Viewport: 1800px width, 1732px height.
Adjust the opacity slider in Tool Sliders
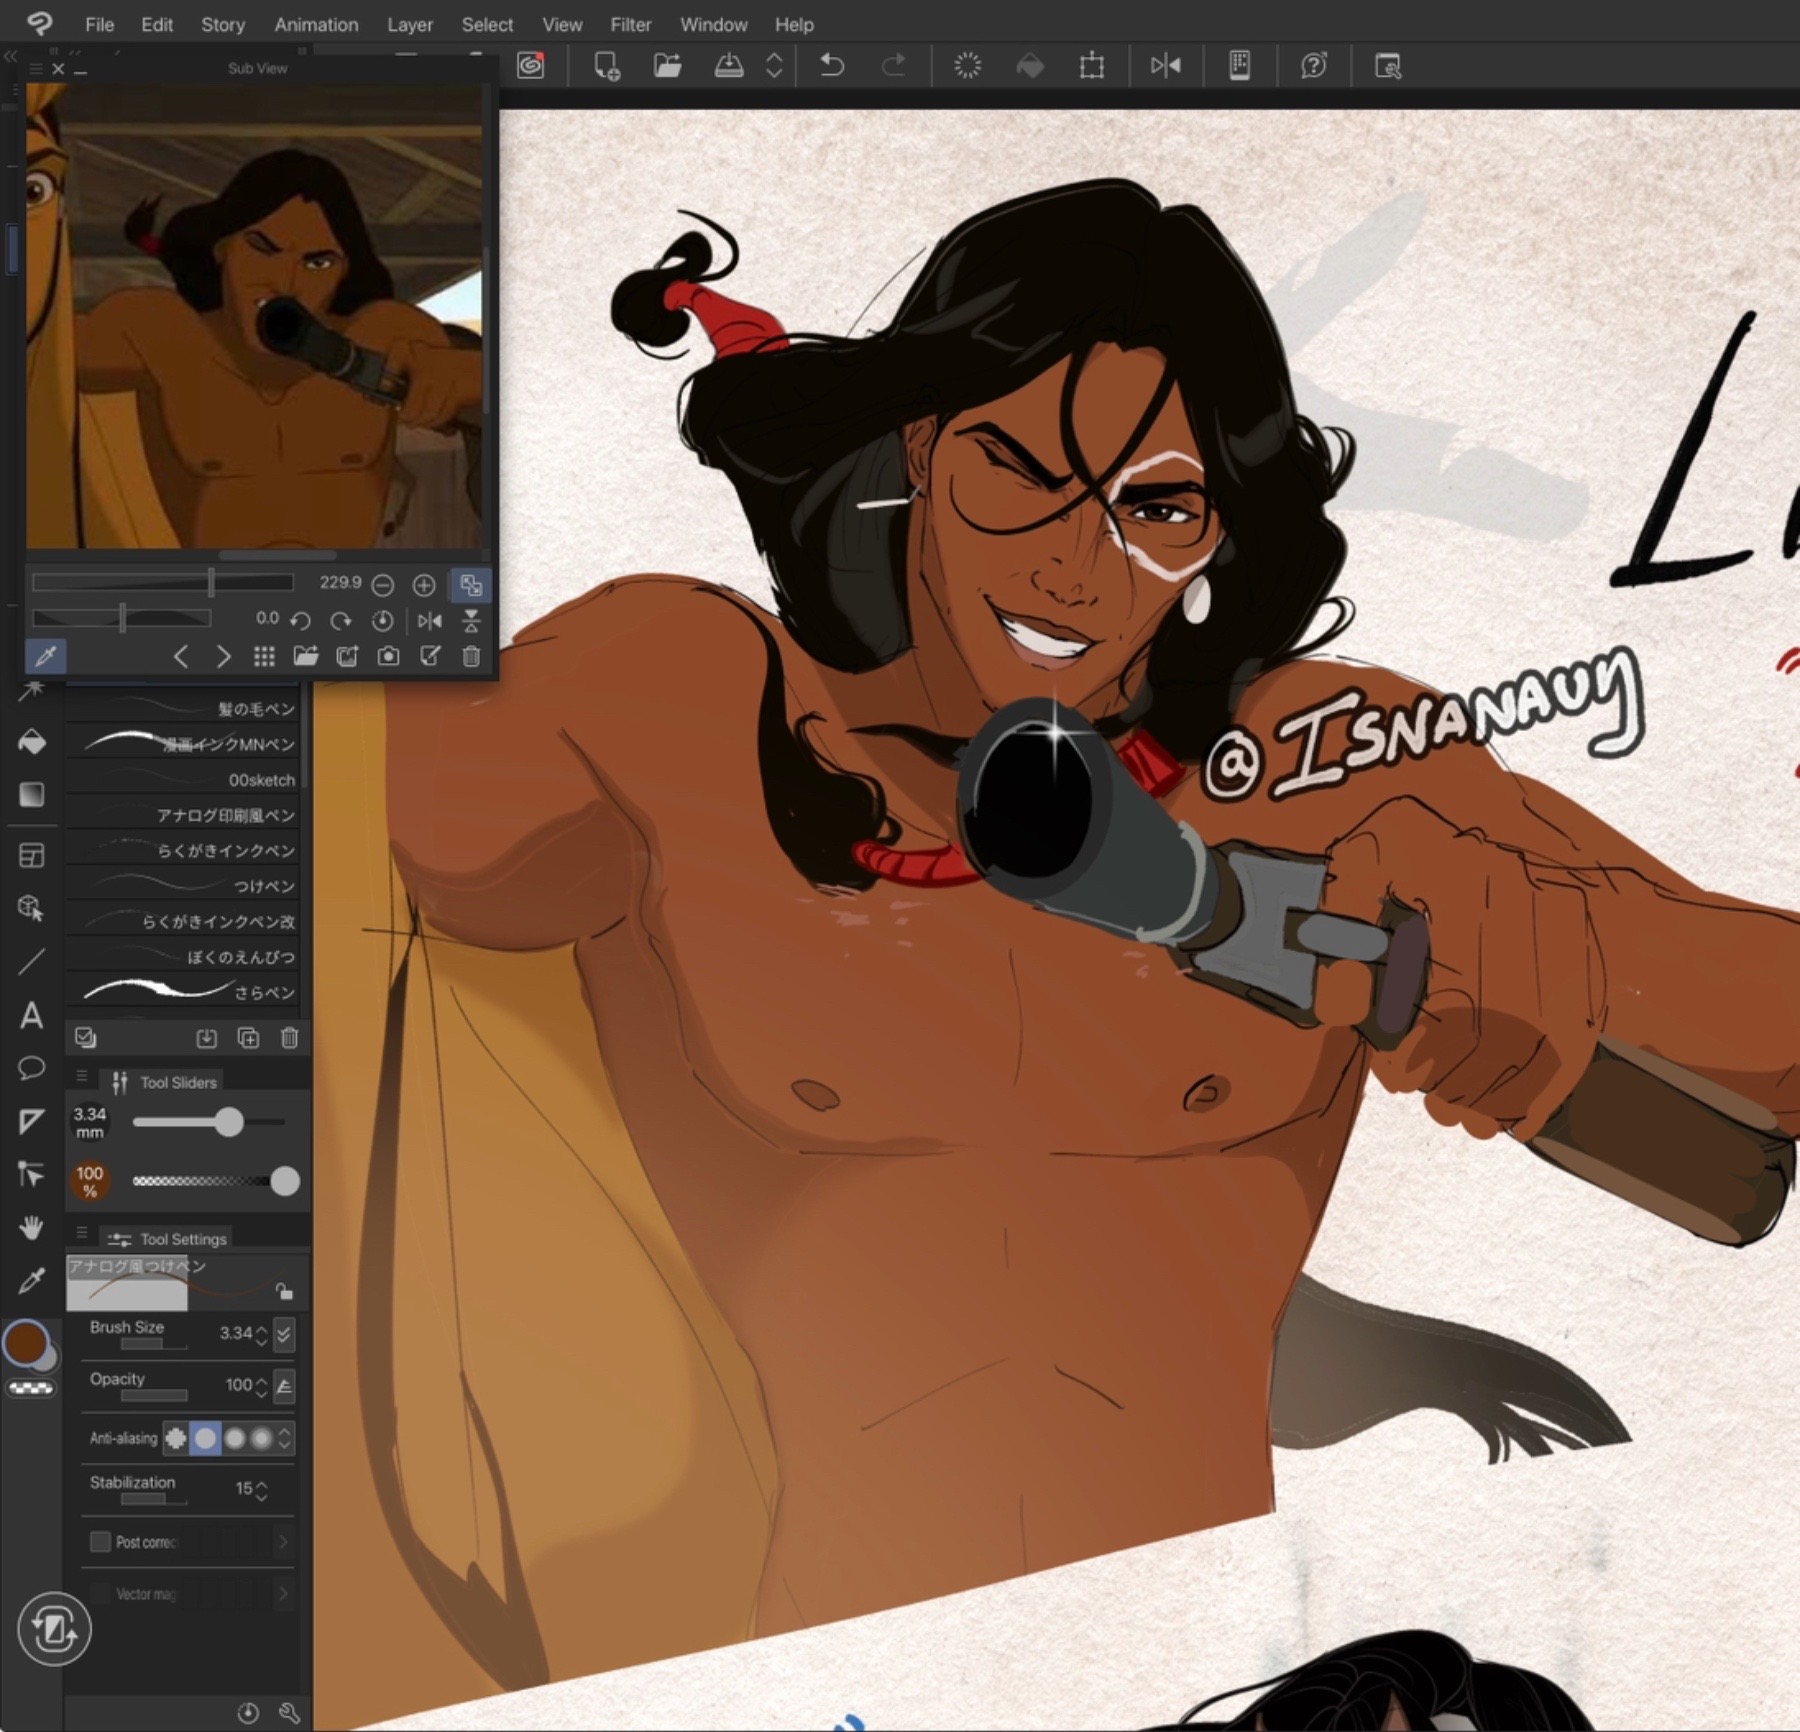209,1181
